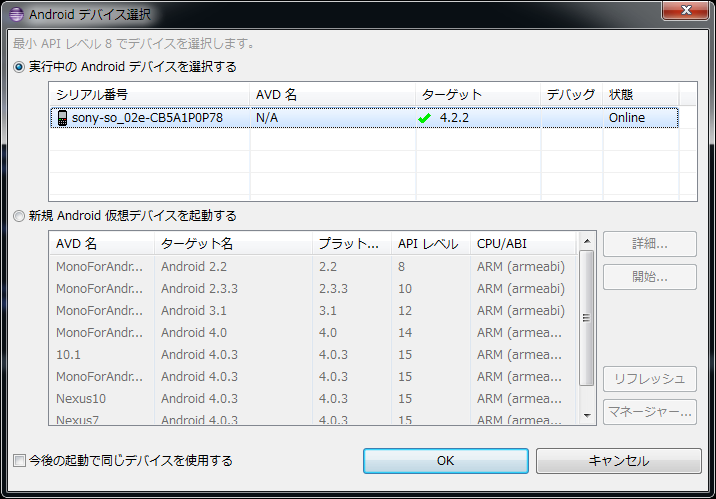
Task: Select the 10.1 AVD entry
Action: tap(313, 355)
